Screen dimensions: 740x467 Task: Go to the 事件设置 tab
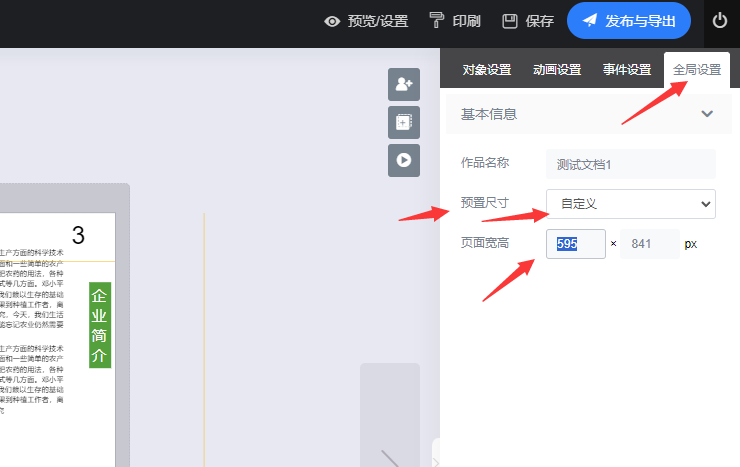tap(627, 70)
